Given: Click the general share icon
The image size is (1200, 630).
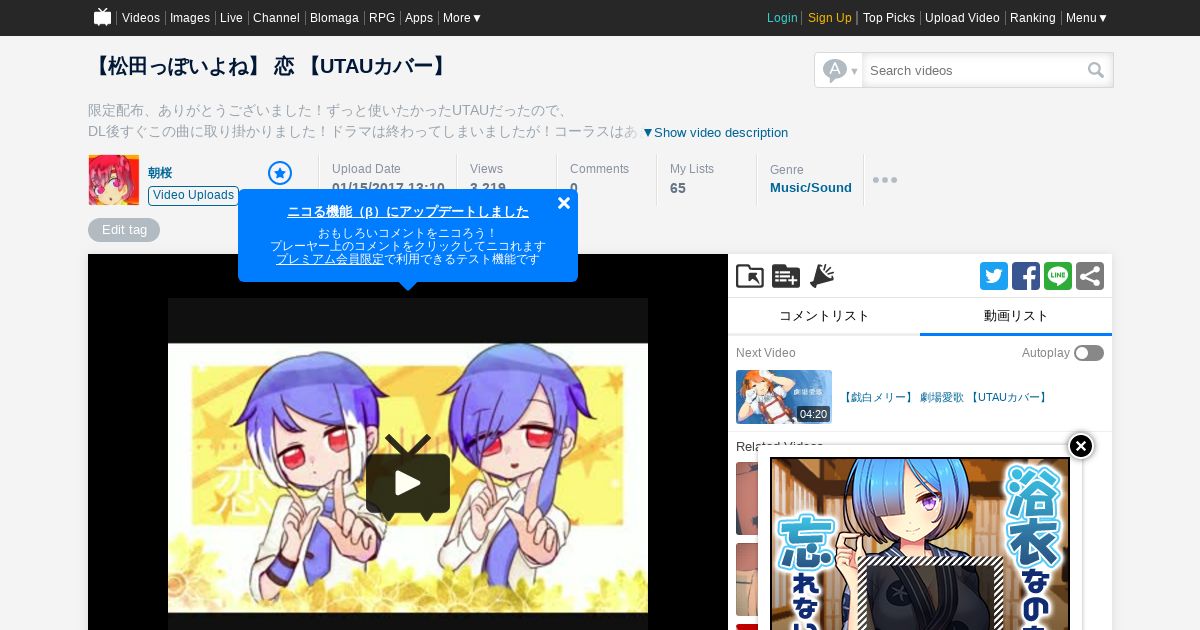Looking at the screenshot, I should pyautogui.click(x=1090, y=276).
